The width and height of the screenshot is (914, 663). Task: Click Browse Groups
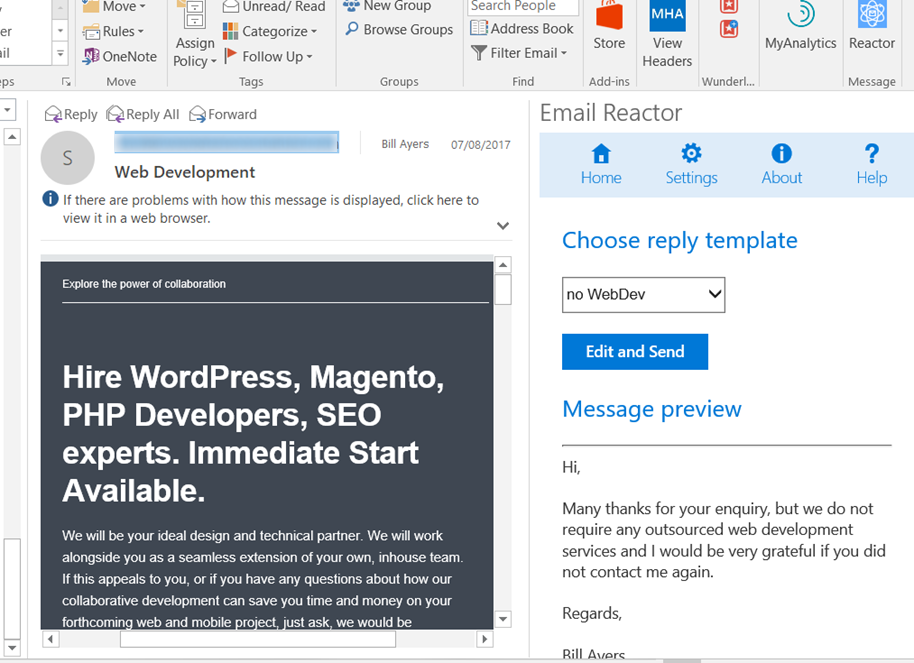(399, 29)
